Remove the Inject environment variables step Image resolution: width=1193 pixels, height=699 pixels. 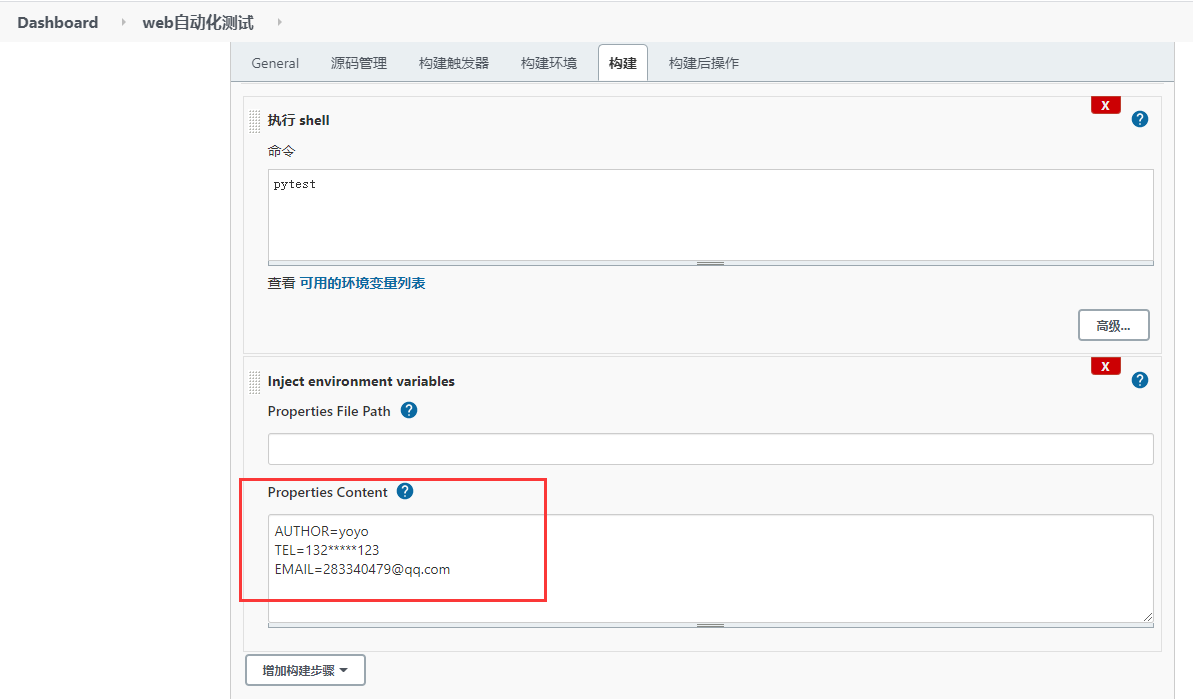coord(1105,365)
